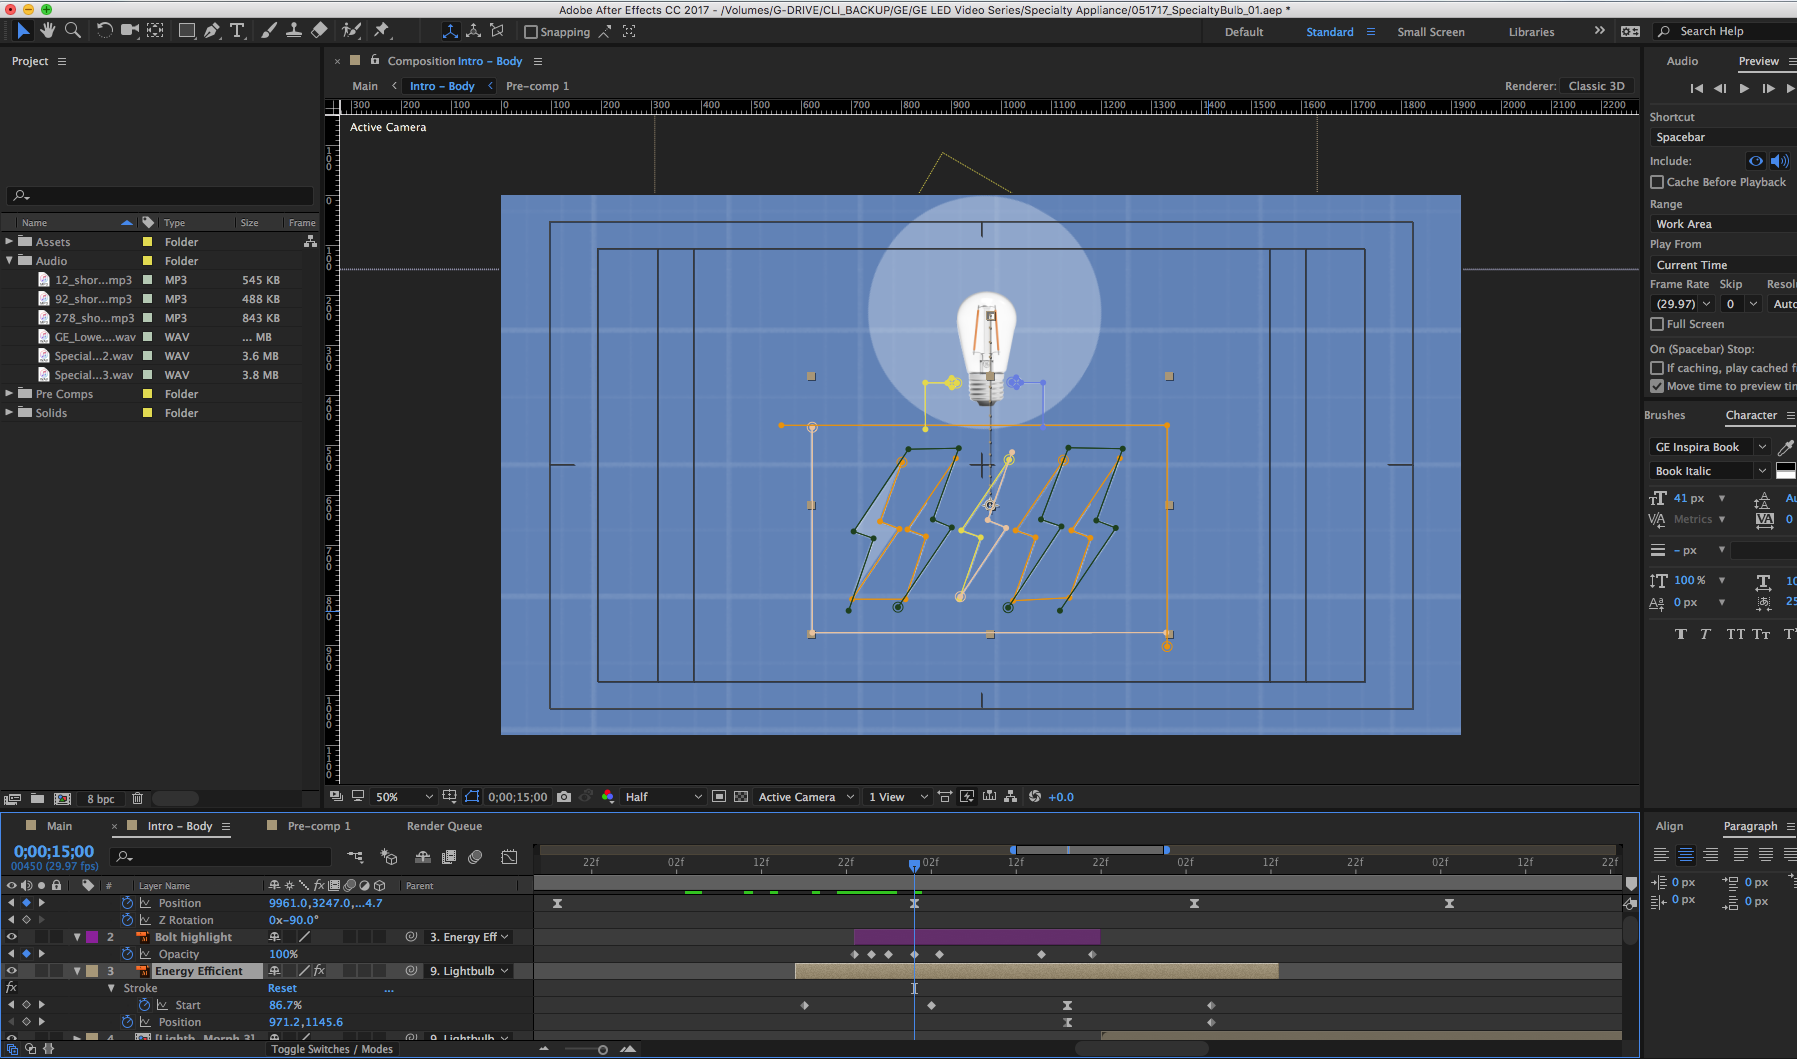The height and width of the screenshot is (1059, 1797).
Task: Open the Graph Editor in timeline
Action: pos(509,857)
